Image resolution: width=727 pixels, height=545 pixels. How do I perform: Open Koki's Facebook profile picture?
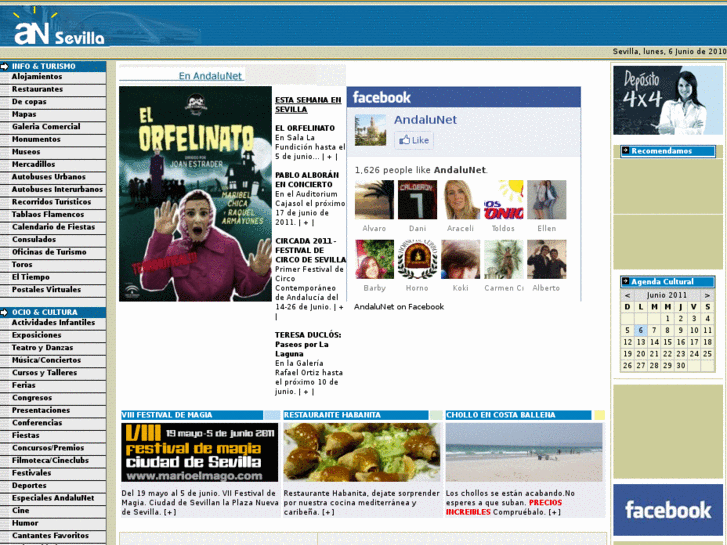(460, 259)
